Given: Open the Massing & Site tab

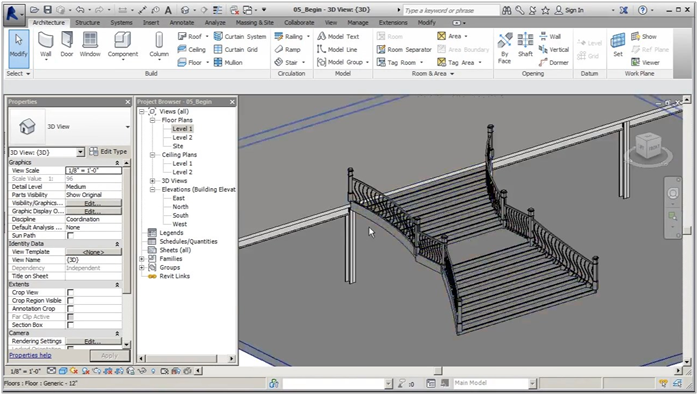Looking at the screenshot, I should (x=255, y=22).
